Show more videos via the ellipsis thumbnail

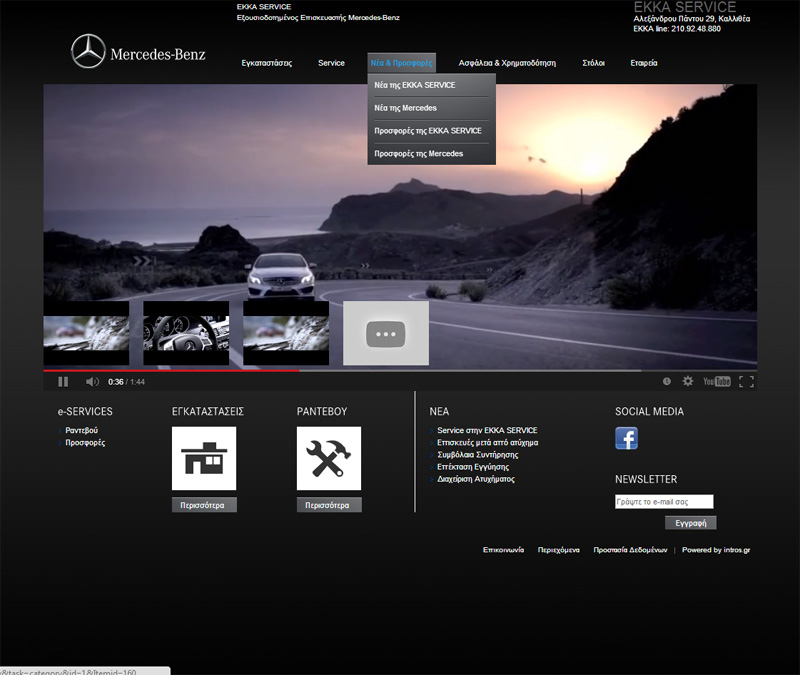pyautogui.click(x=386, y=334)
